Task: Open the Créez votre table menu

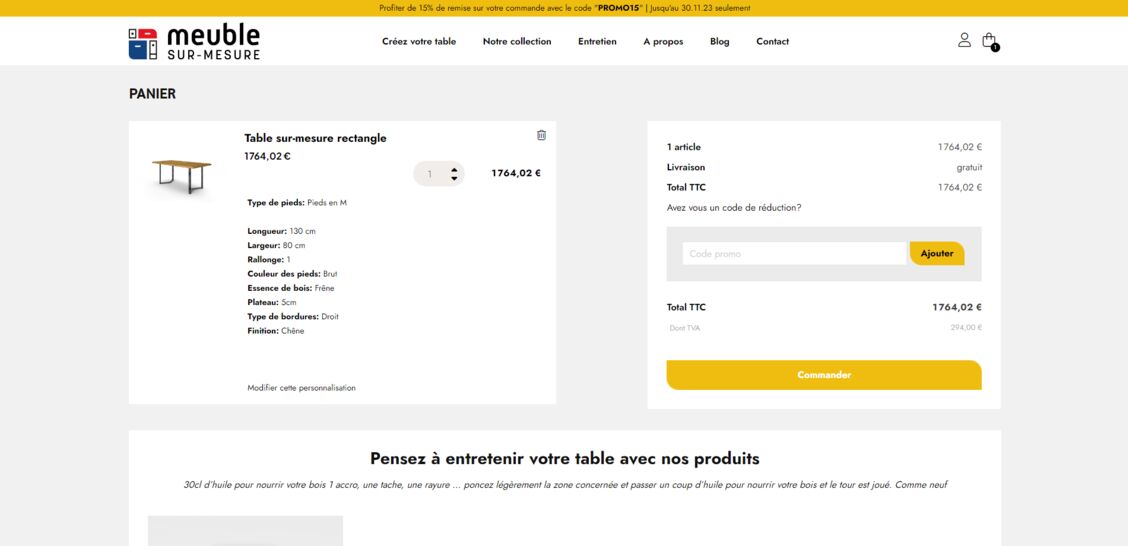Action: pyautogui.click(x=419, y=42)
